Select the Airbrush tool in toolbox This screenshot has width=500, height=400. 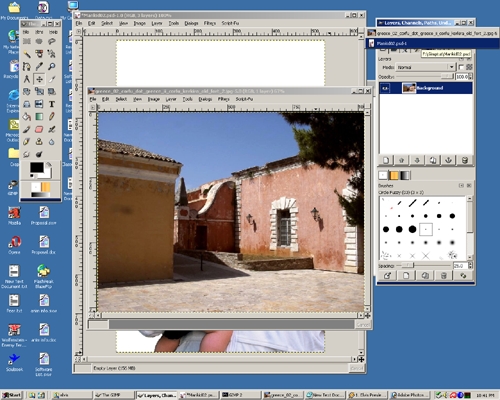tap(52, 129)
